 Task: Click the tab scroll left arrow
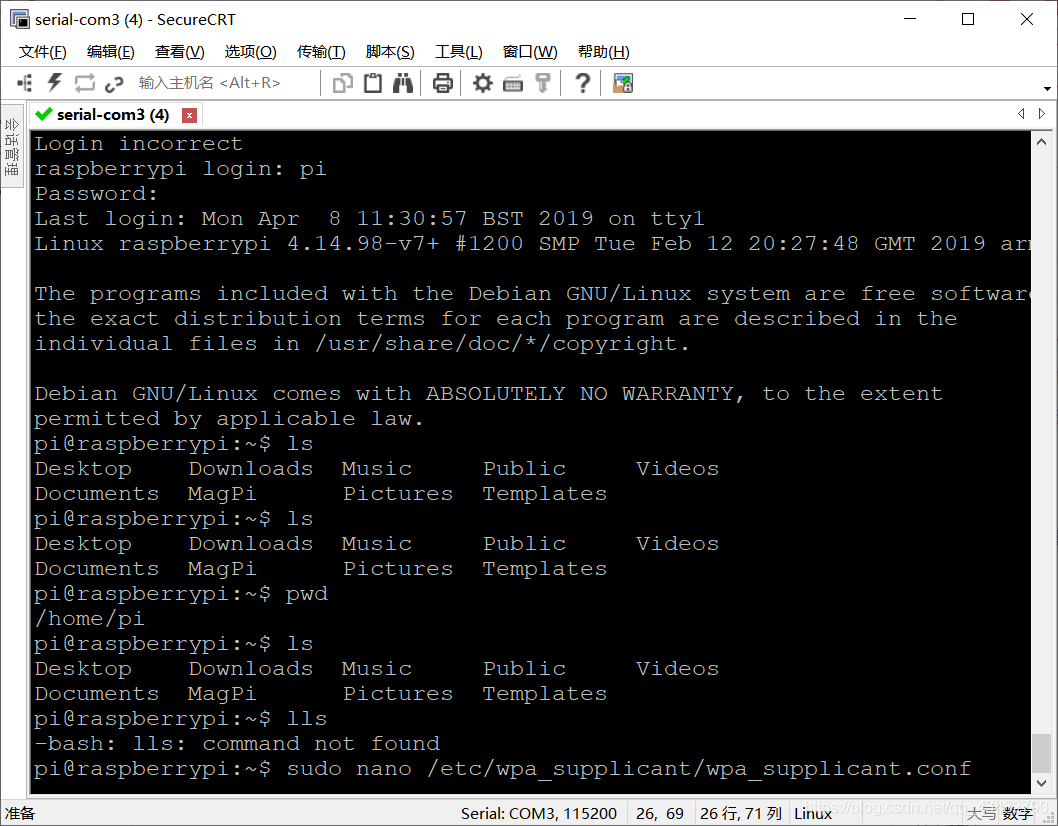click(1021, 114)
